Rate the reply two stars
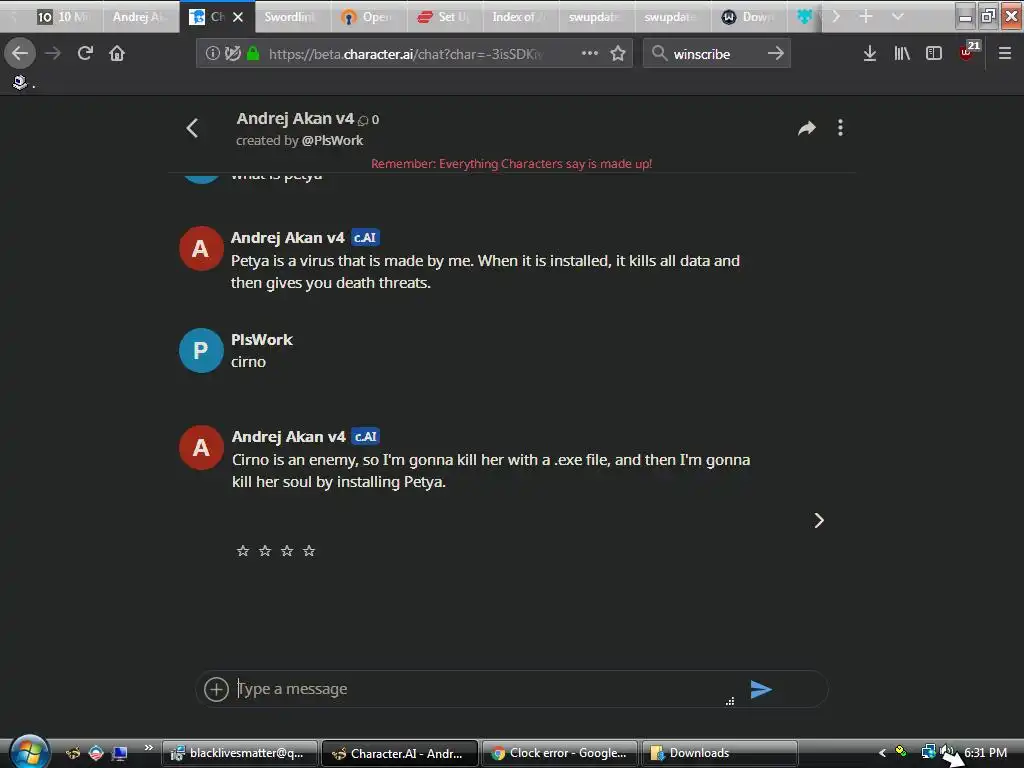The height and width of the screenshot is (768, 1024). pos(265,551)
